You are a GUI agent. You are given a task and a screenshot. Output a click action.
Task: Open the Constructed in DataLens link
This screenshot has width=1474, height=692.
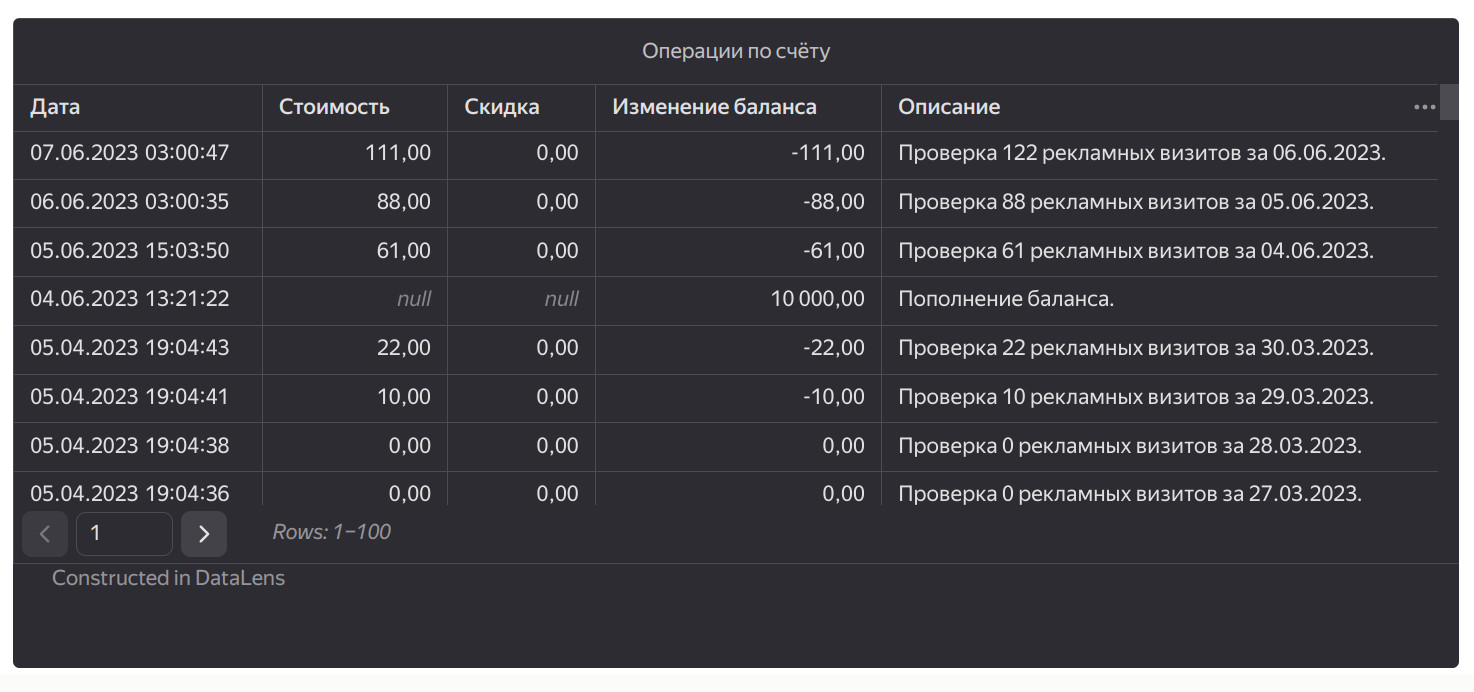pyautogui.click(x=168, y=577)
